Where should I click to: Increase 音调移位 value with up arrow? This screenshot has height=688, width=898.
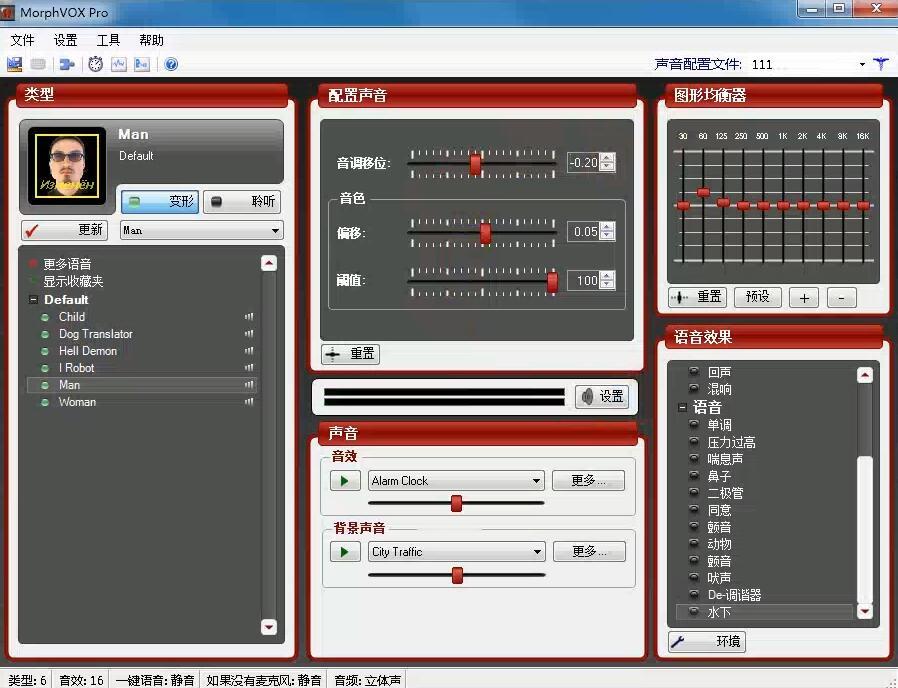(608, 158)
